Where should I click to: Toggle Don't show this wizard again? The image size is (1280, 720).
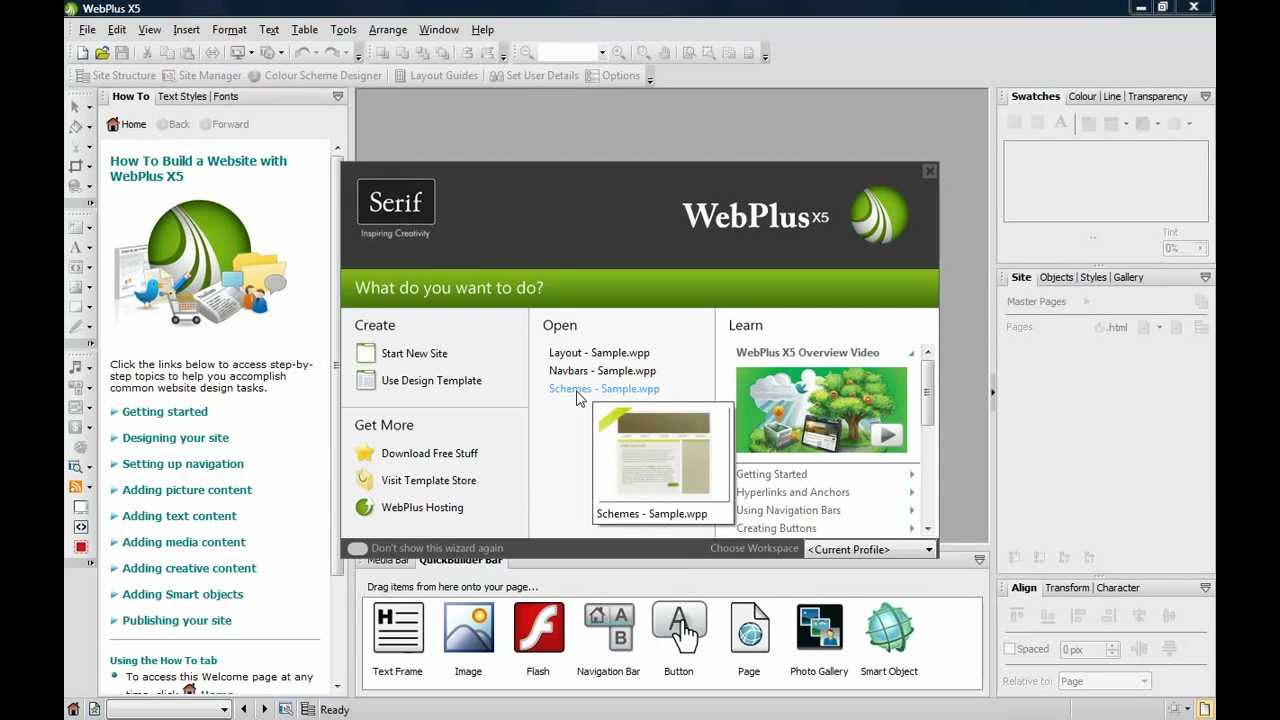[x=357, y=549]
